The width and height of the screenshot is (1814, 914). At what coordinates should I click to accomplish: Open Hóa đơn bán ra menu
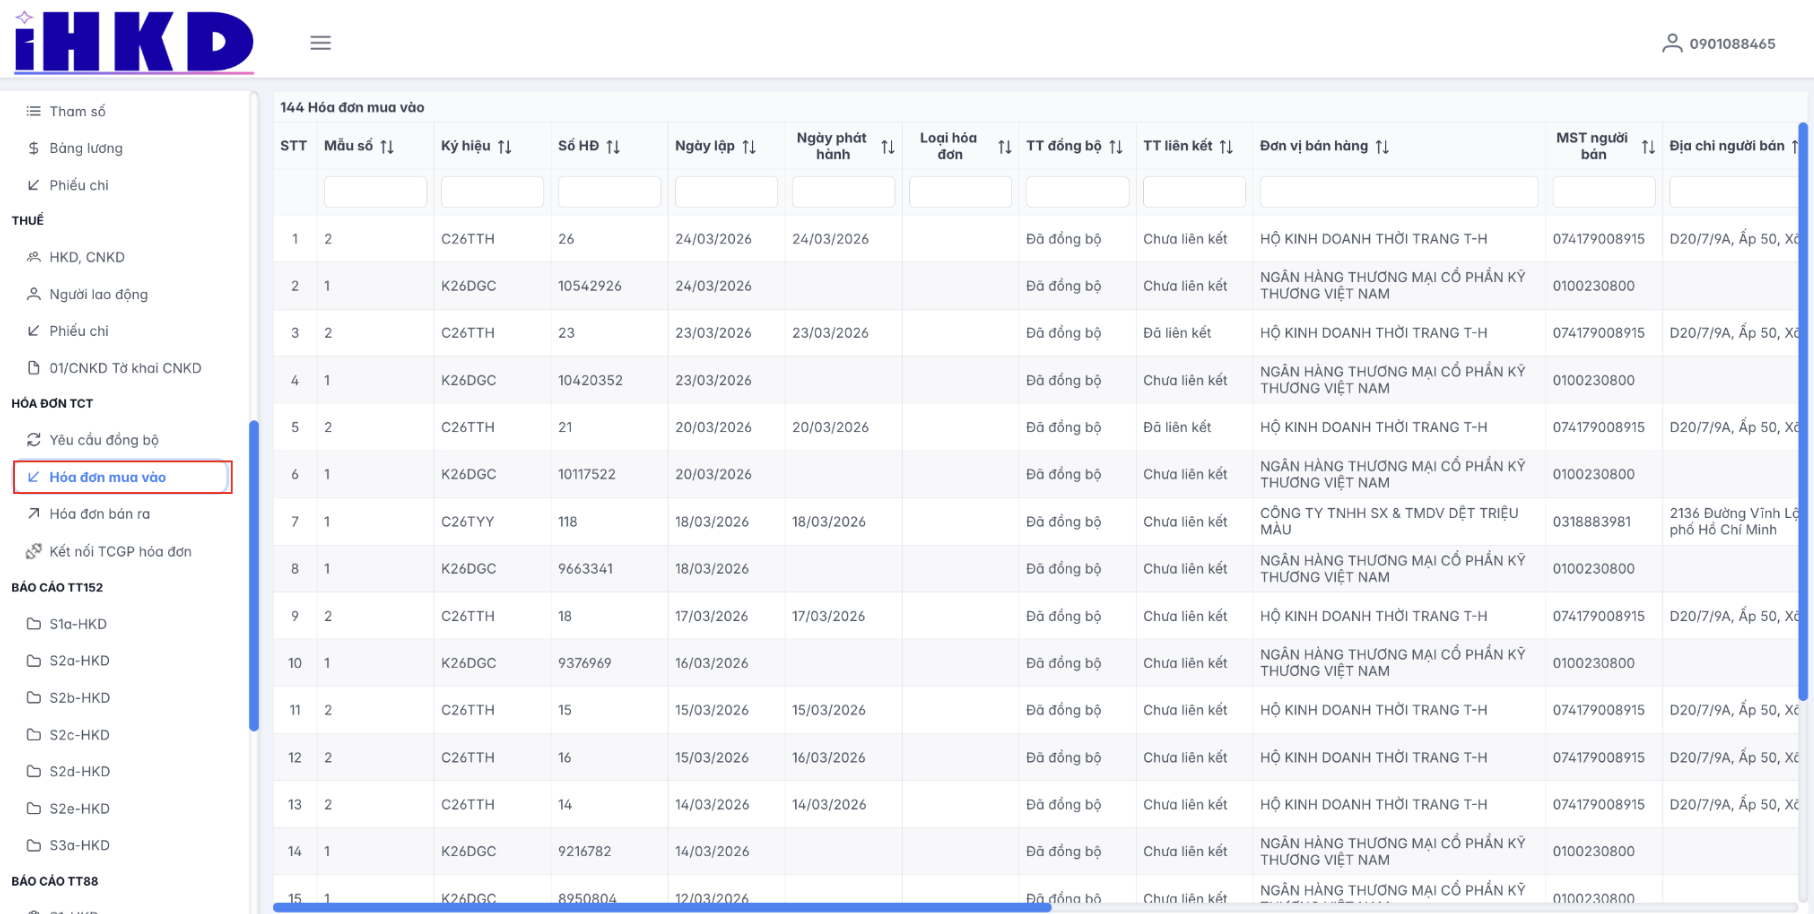tap(99, 514)
